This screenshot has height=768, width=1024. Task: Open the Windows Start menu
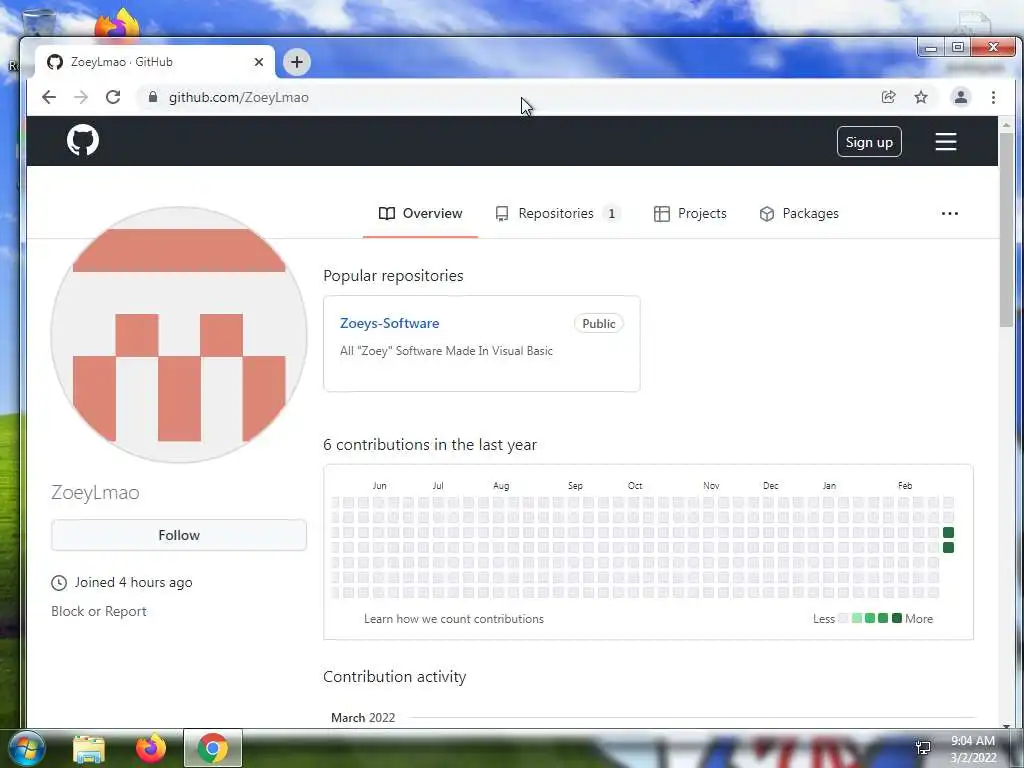coord(26,748)
